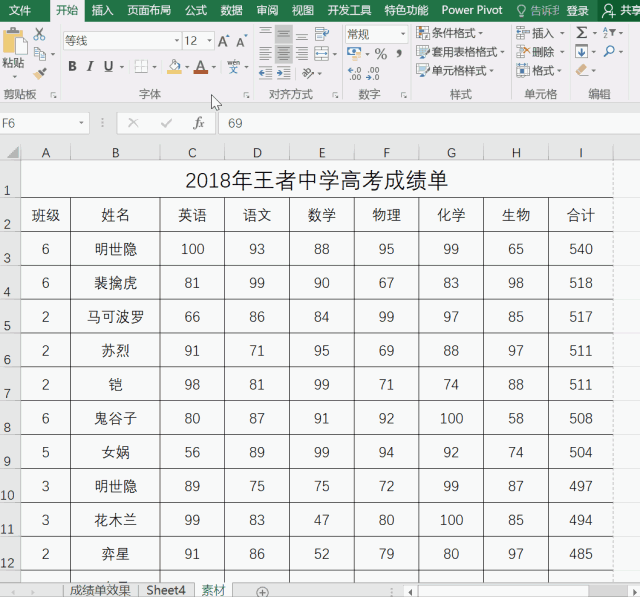Toggle Wrap Text icon
The height and width of the screenshot is (597, 640).
(x=322, y=34)
